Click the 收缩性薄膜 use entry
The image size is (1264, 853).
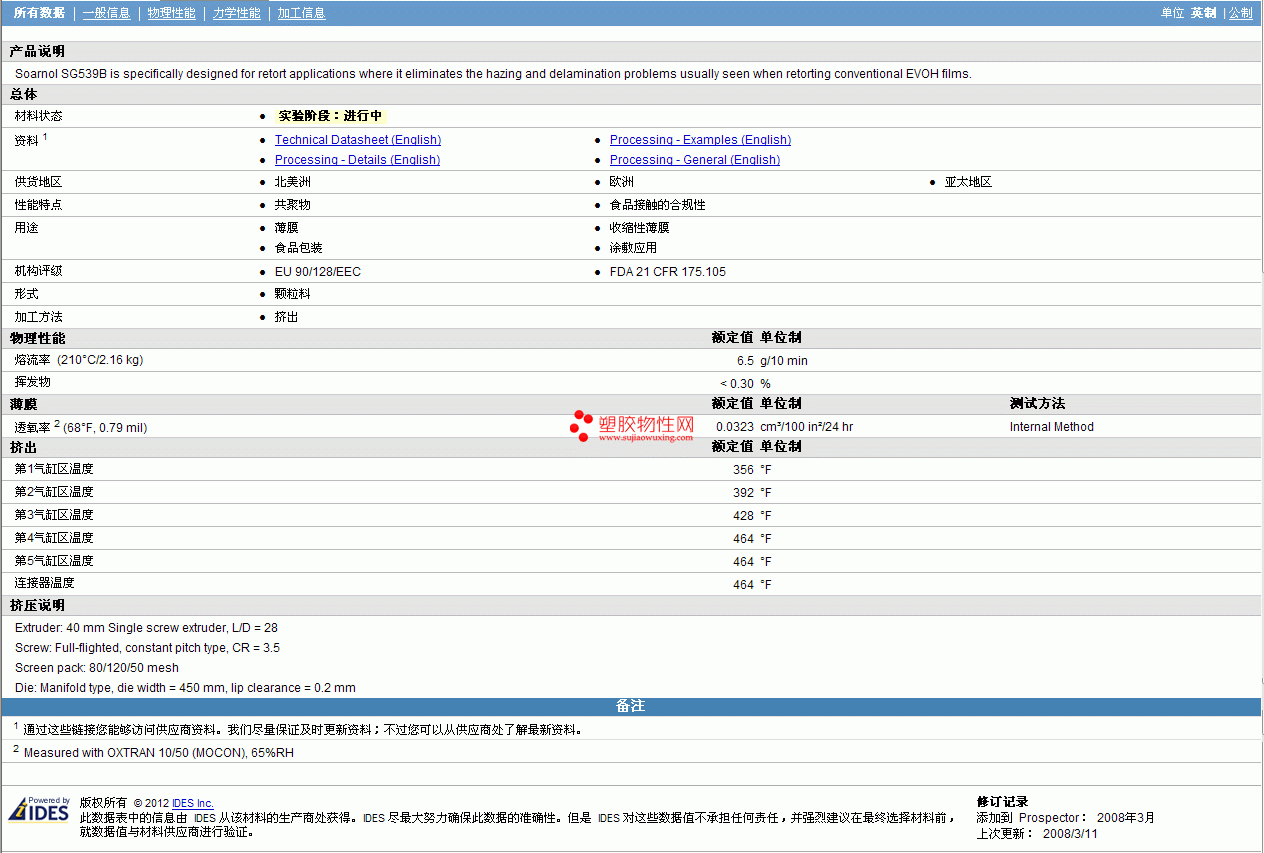pos(640,228)
